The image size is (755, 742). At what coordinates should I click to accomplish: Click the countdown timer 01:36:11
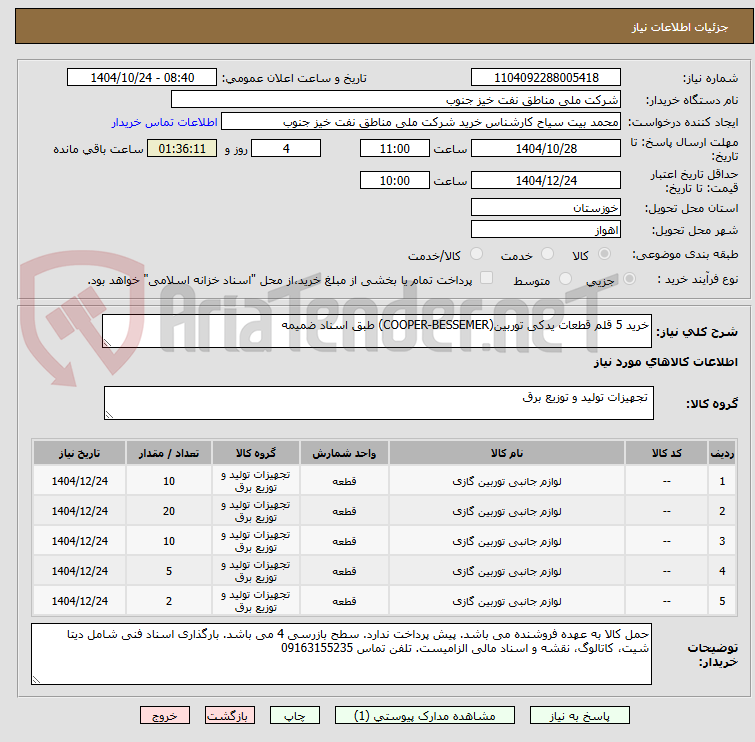[x=182, y=148]
